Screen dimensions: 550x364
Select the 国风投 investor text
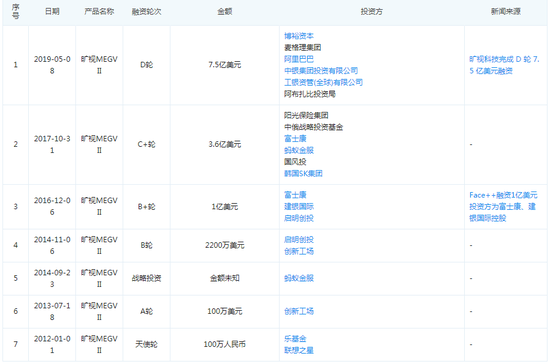(x=295, y=162)
